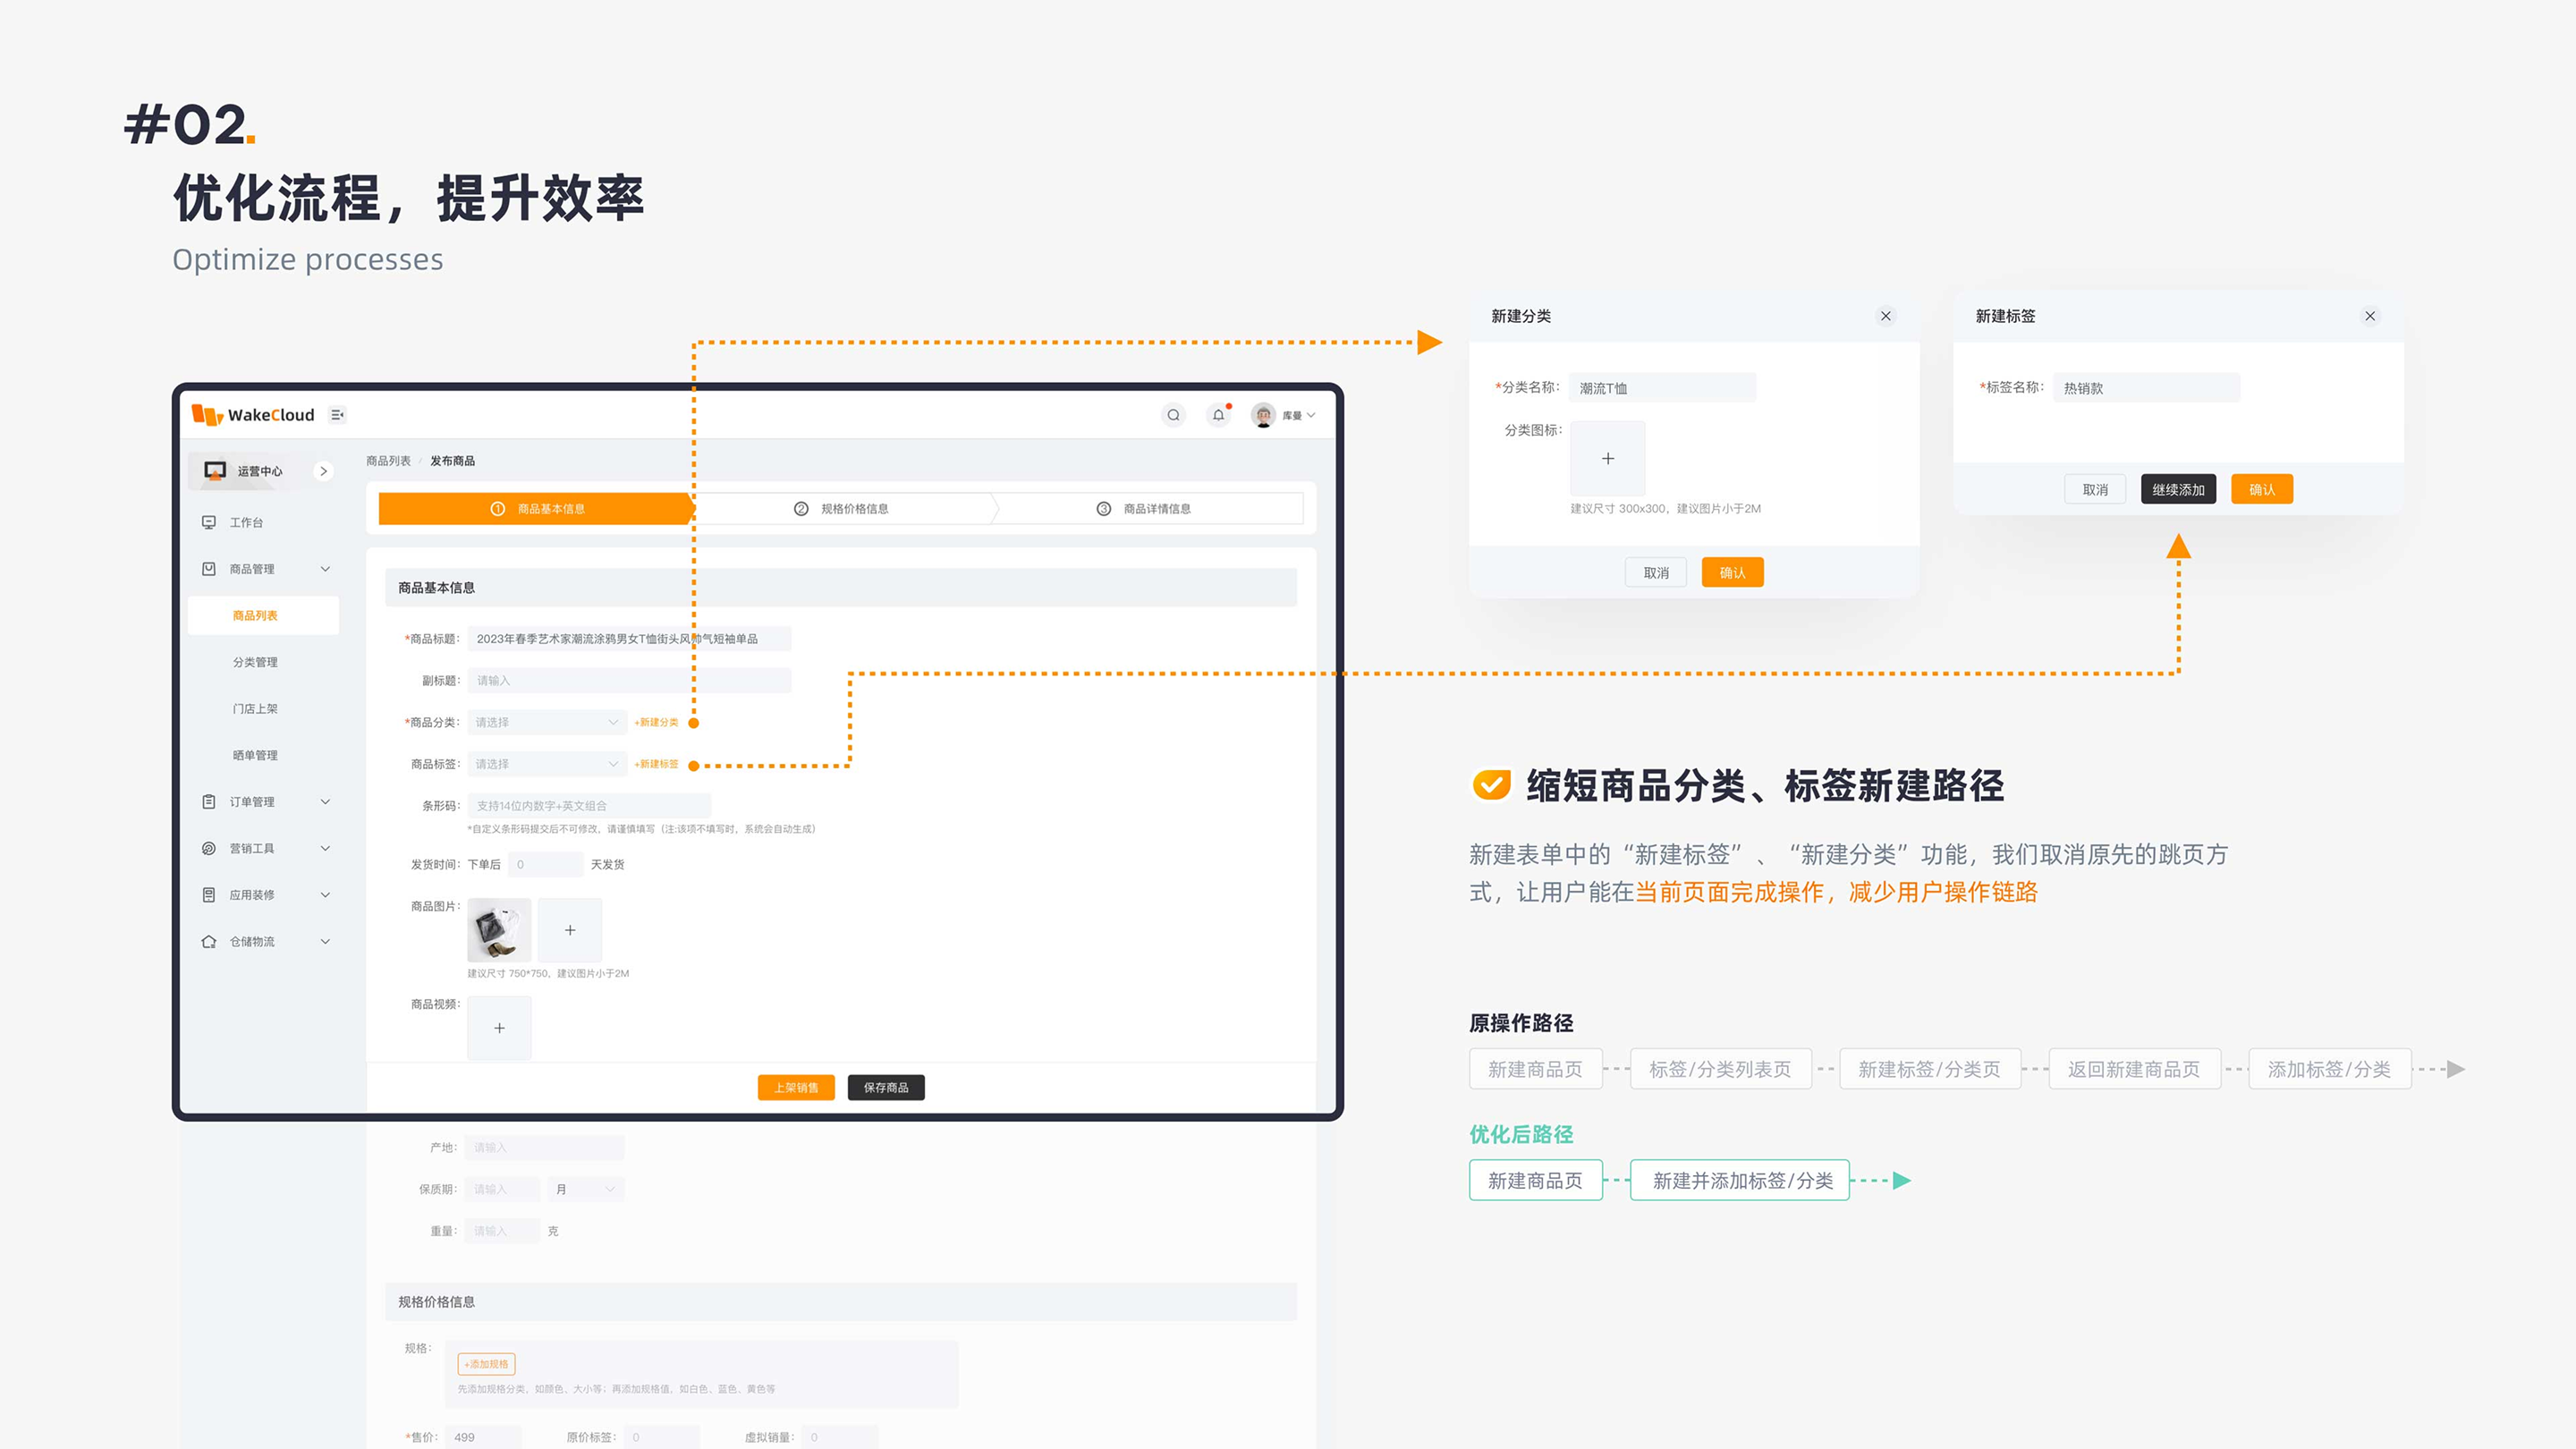Click the 订单管理 clipboard icon
This screenshot has width=2576, height=1449.
[x=209, y=802]
